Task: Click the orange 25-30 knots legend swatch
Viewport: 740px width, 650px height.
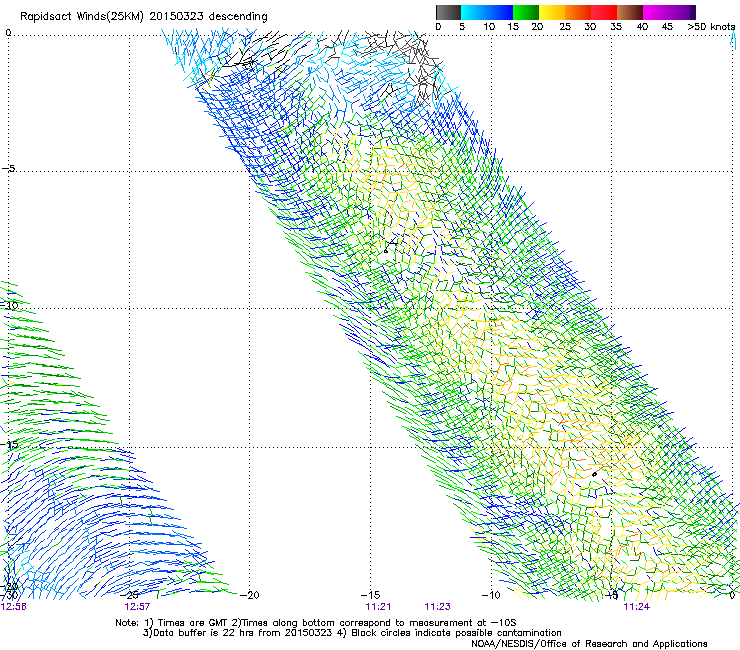Action: coord(578,12)
